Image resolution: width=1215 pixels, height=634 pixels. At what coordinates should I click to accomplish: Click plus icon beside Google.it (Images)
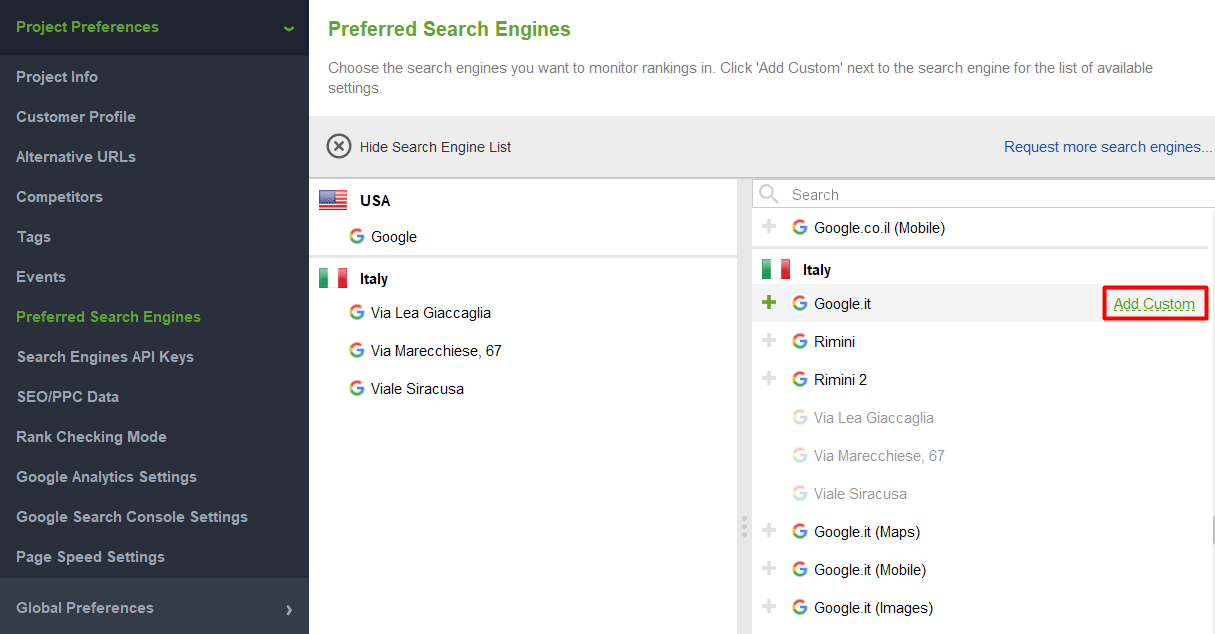769,606
